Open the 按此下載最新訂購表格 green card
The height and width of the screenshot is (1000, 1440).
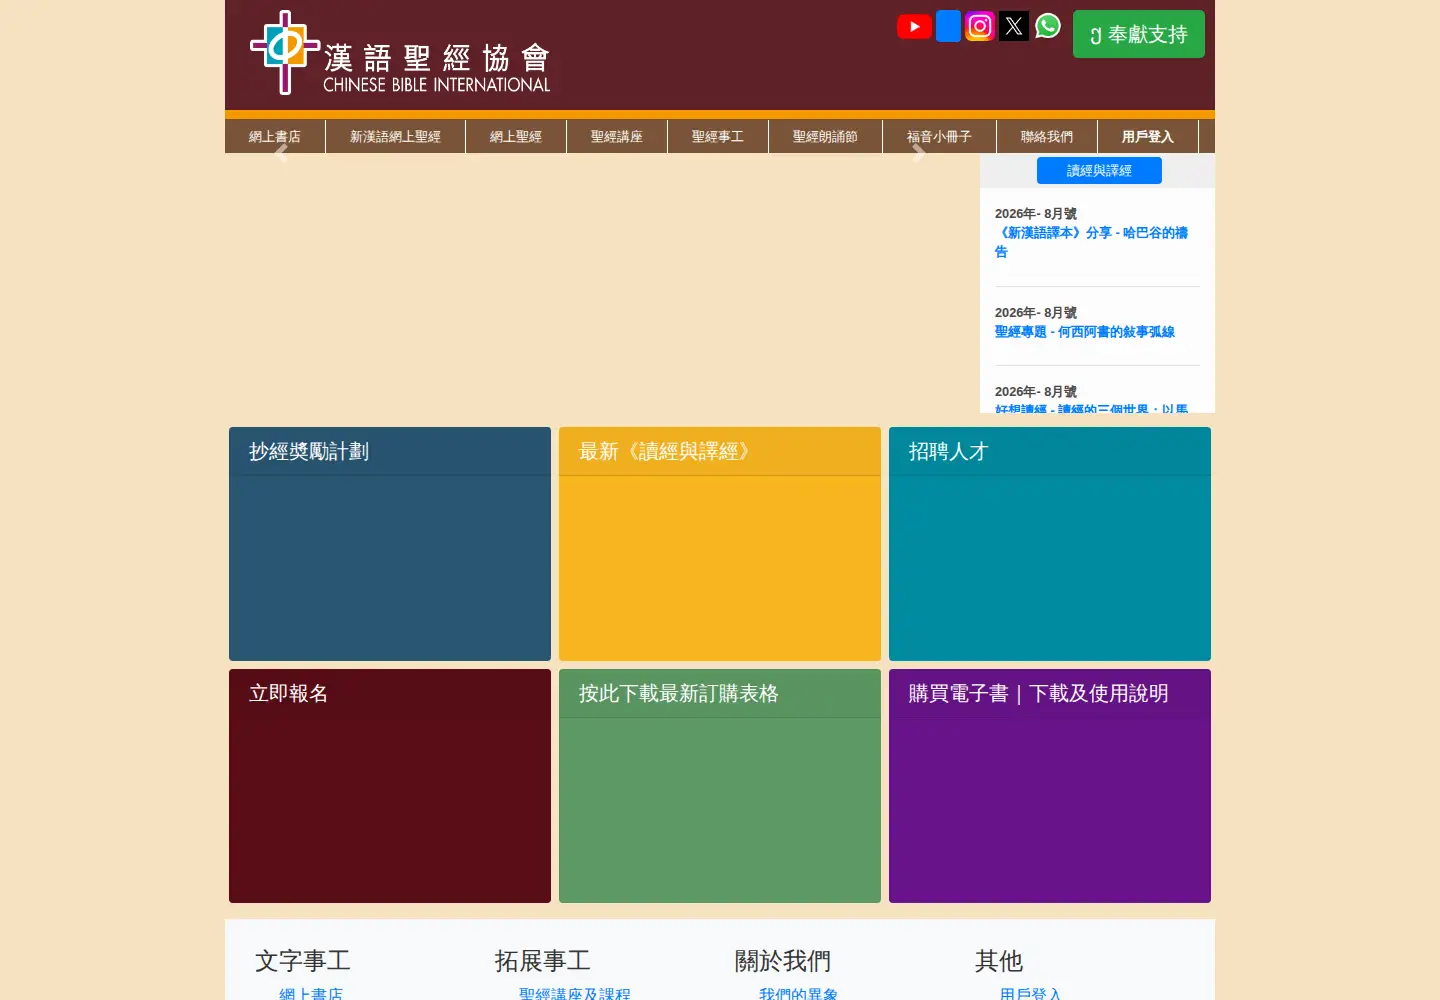pyautogui.click(x=720, y=786)
